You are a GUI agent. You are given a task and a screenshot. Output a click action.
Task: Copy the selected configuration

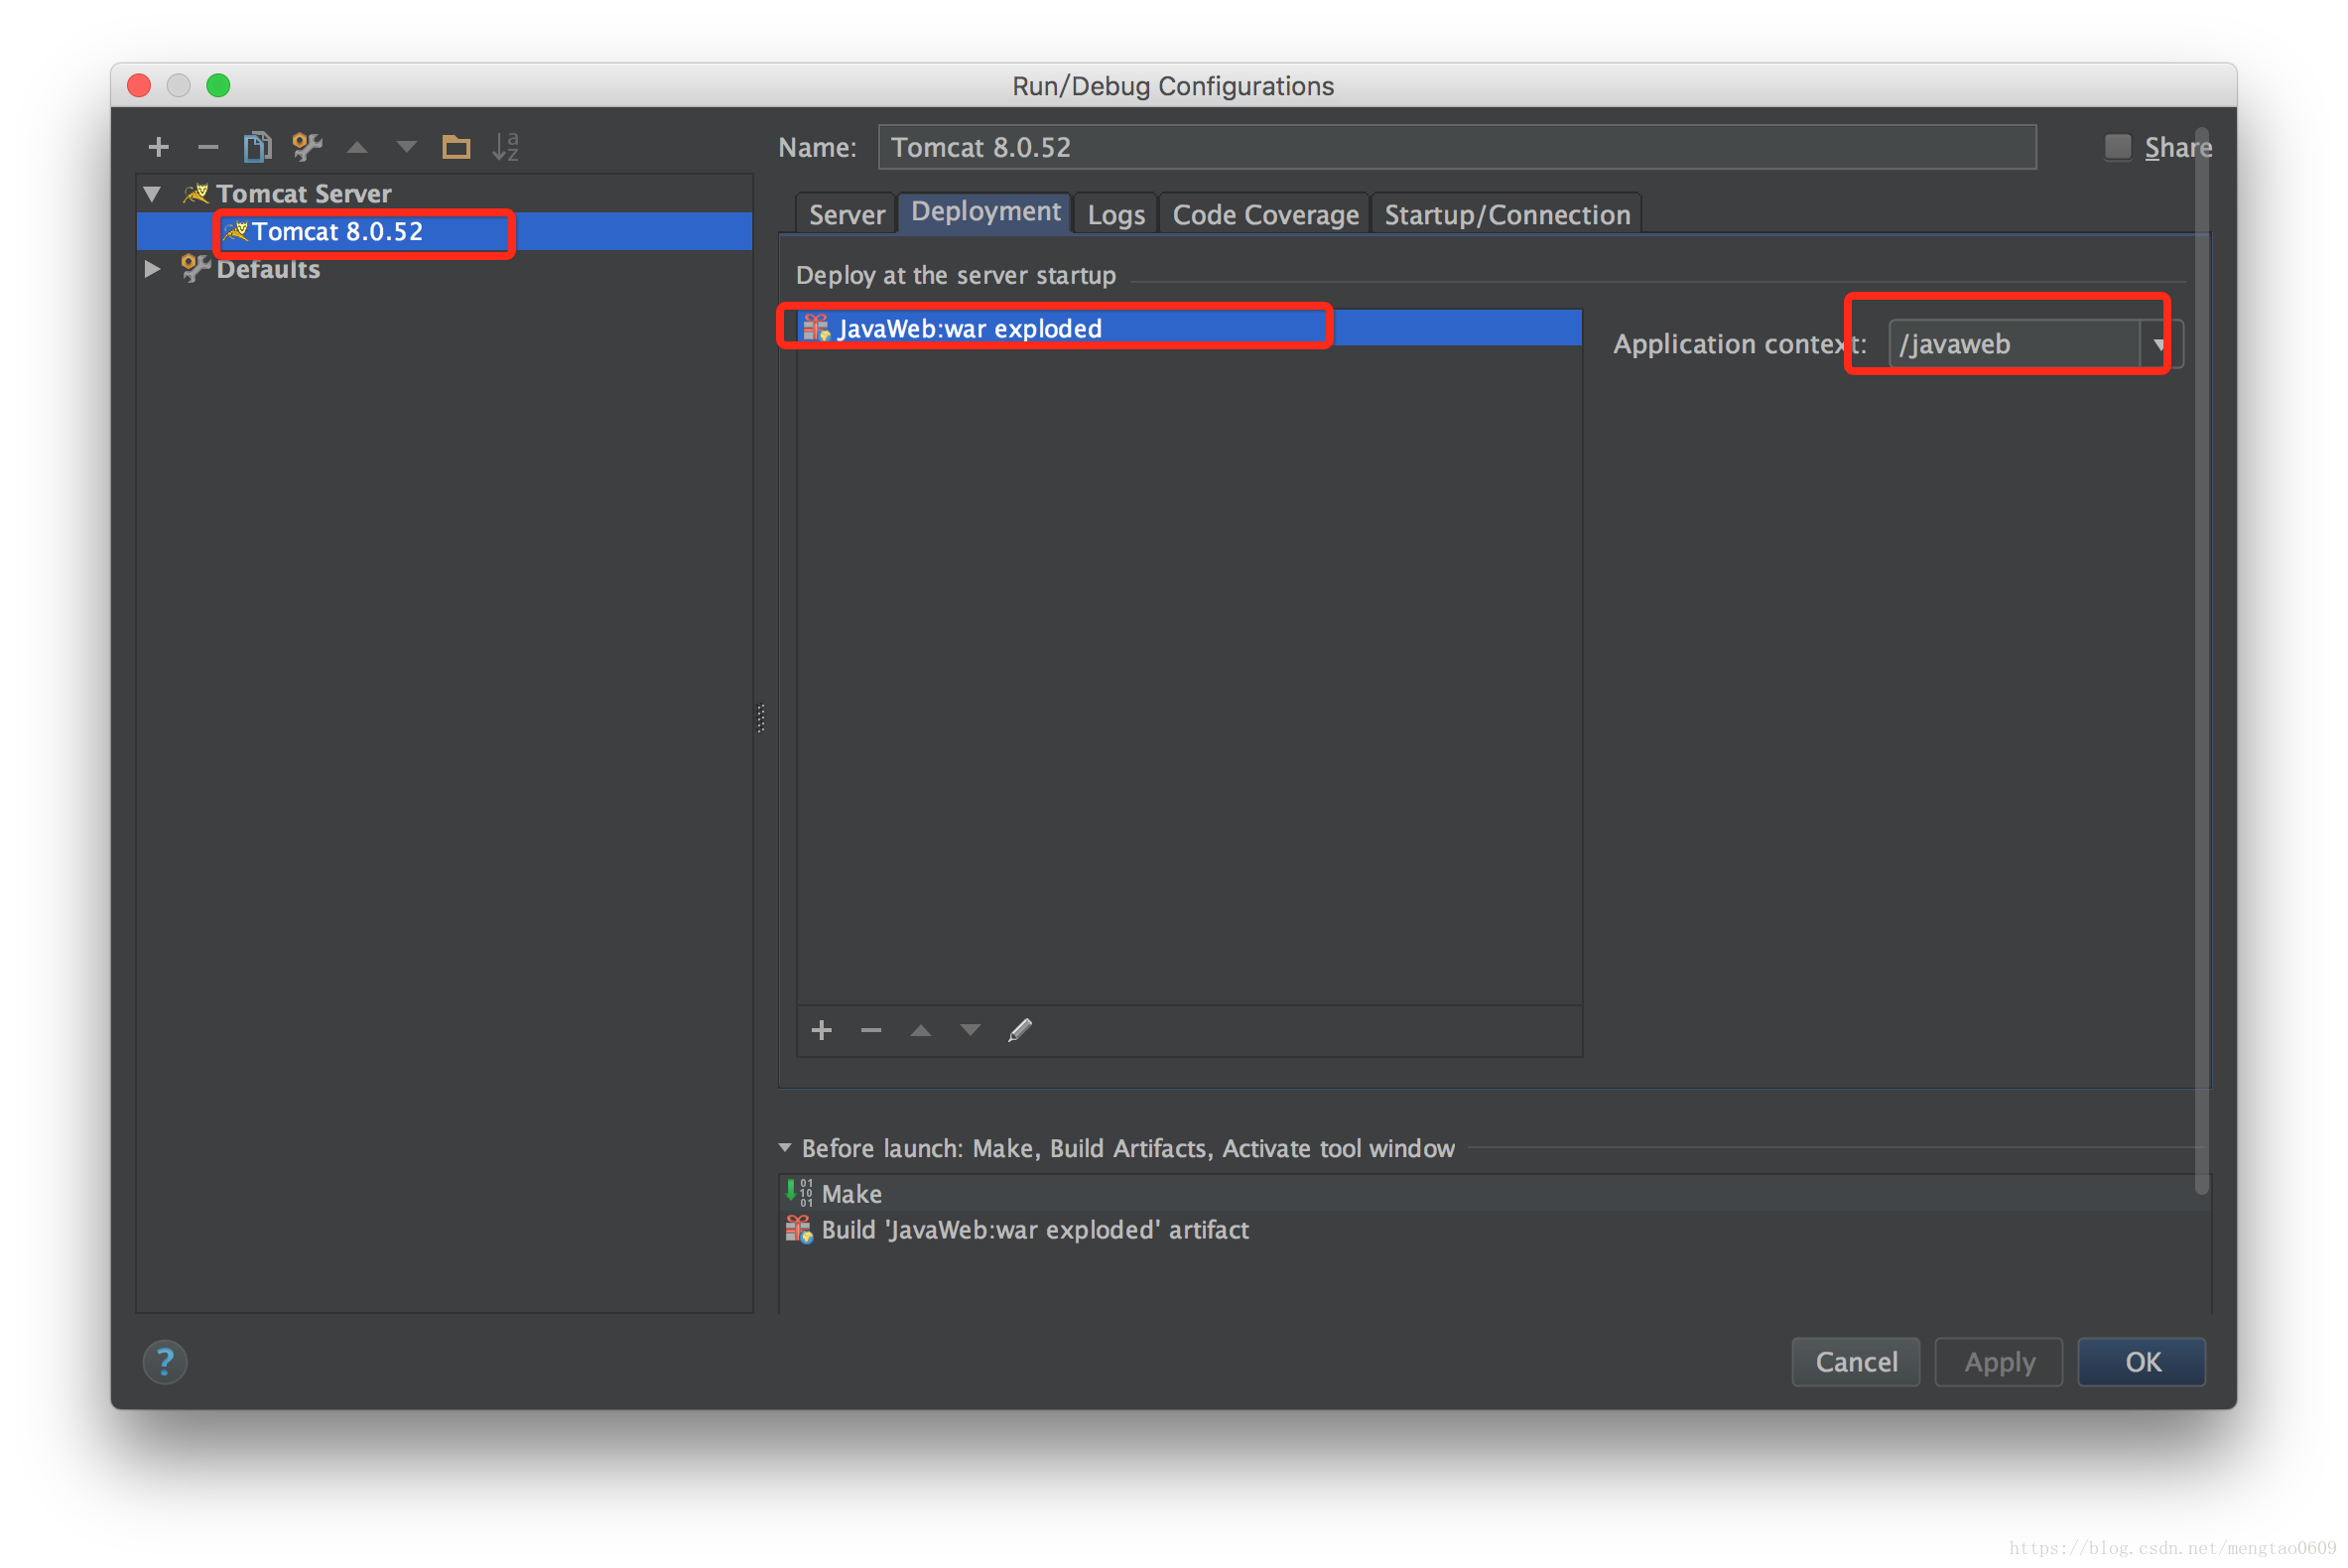tap(257, 147)
